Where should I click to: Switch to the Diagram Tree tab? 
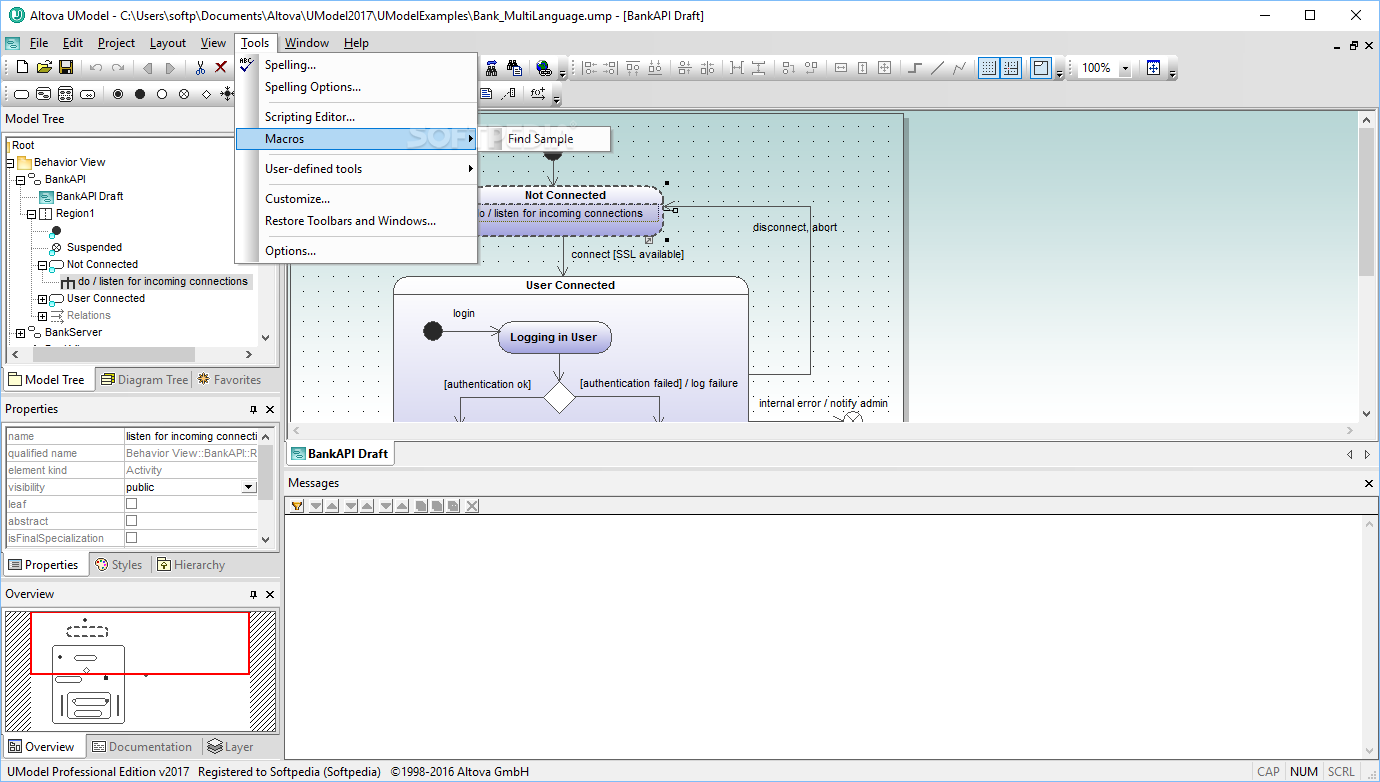point(144,380)
